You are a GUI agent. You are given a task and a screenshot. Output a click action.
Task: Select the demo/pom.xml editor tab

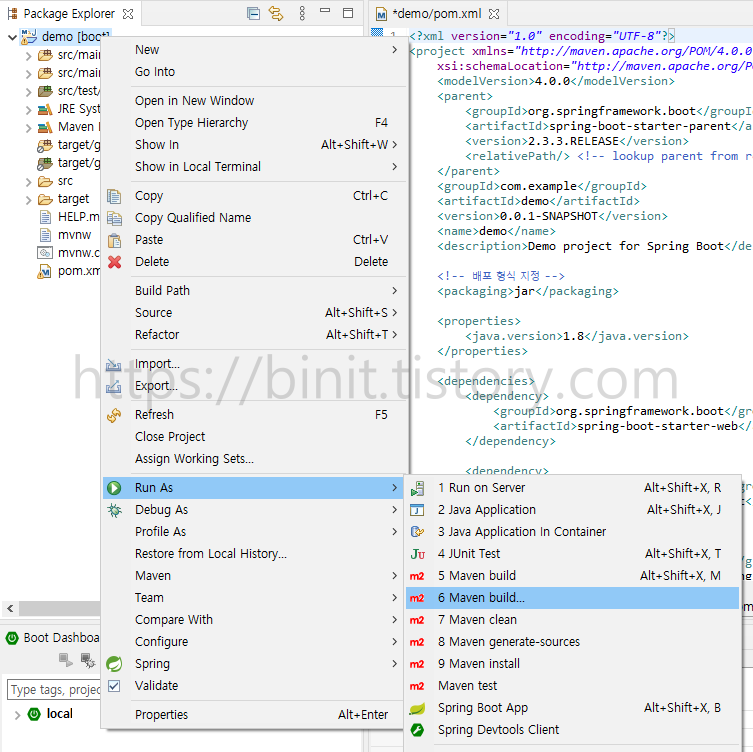[x=437, y=14]
